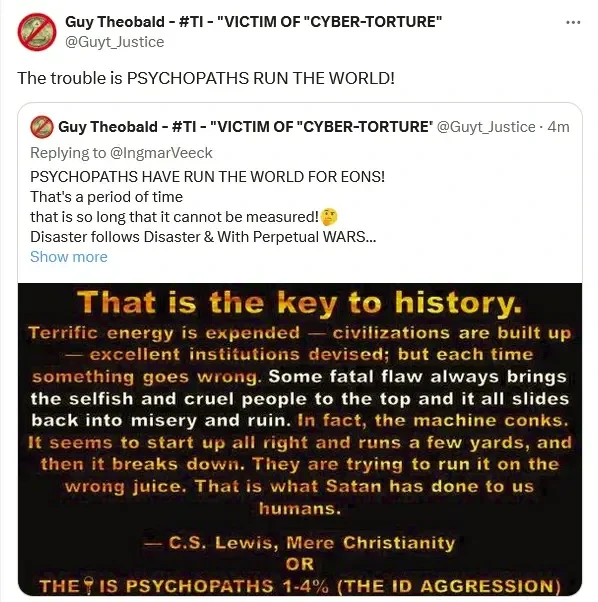The height and width of the screenshot is (602, 598).
Task: Visit the @IngmarVeeck mention
Action: 161,153
